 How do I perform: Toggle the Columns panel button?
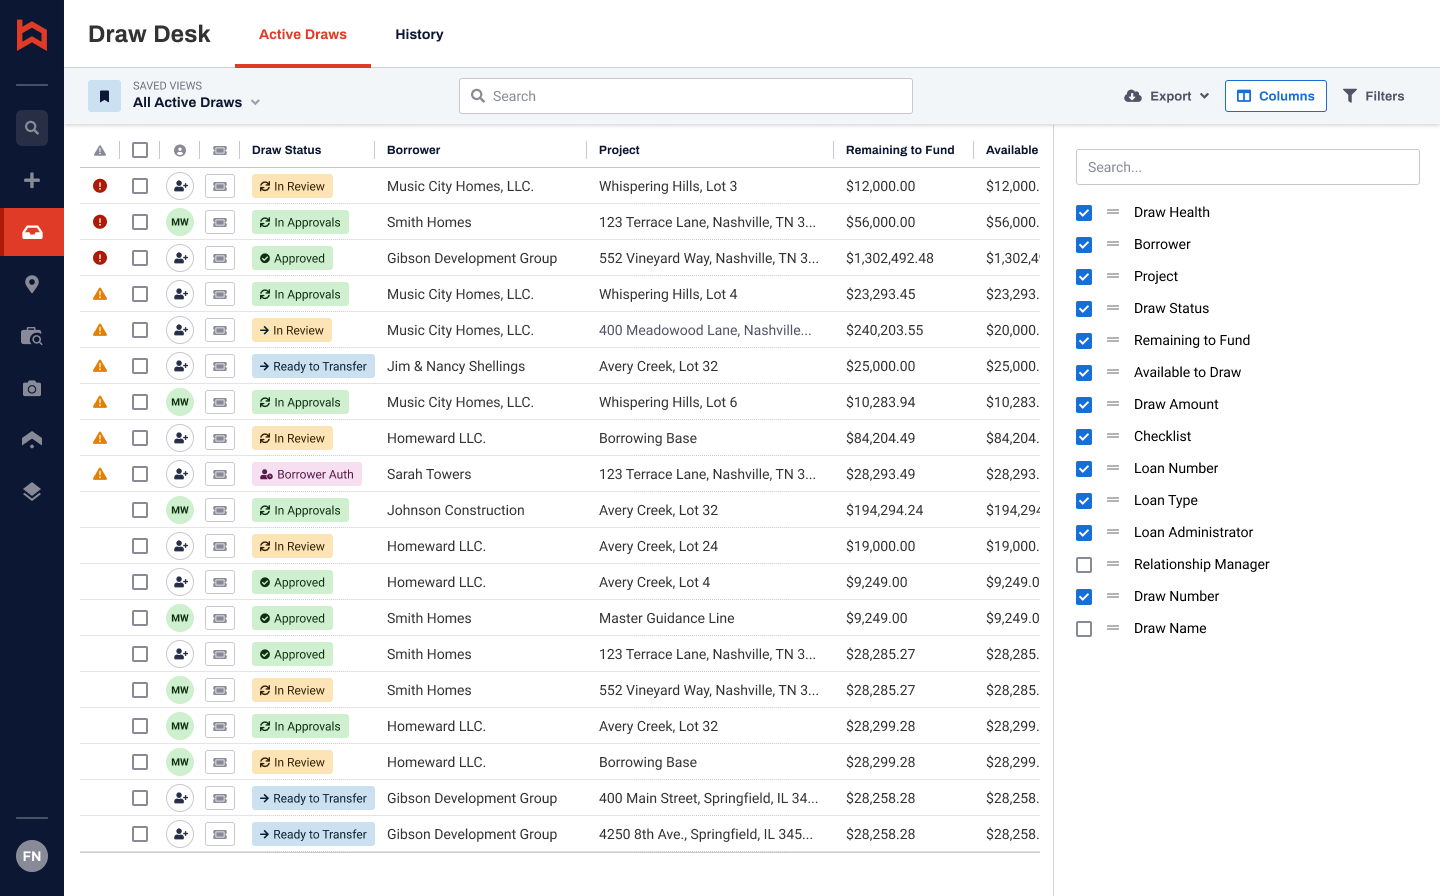point(1276,96)
